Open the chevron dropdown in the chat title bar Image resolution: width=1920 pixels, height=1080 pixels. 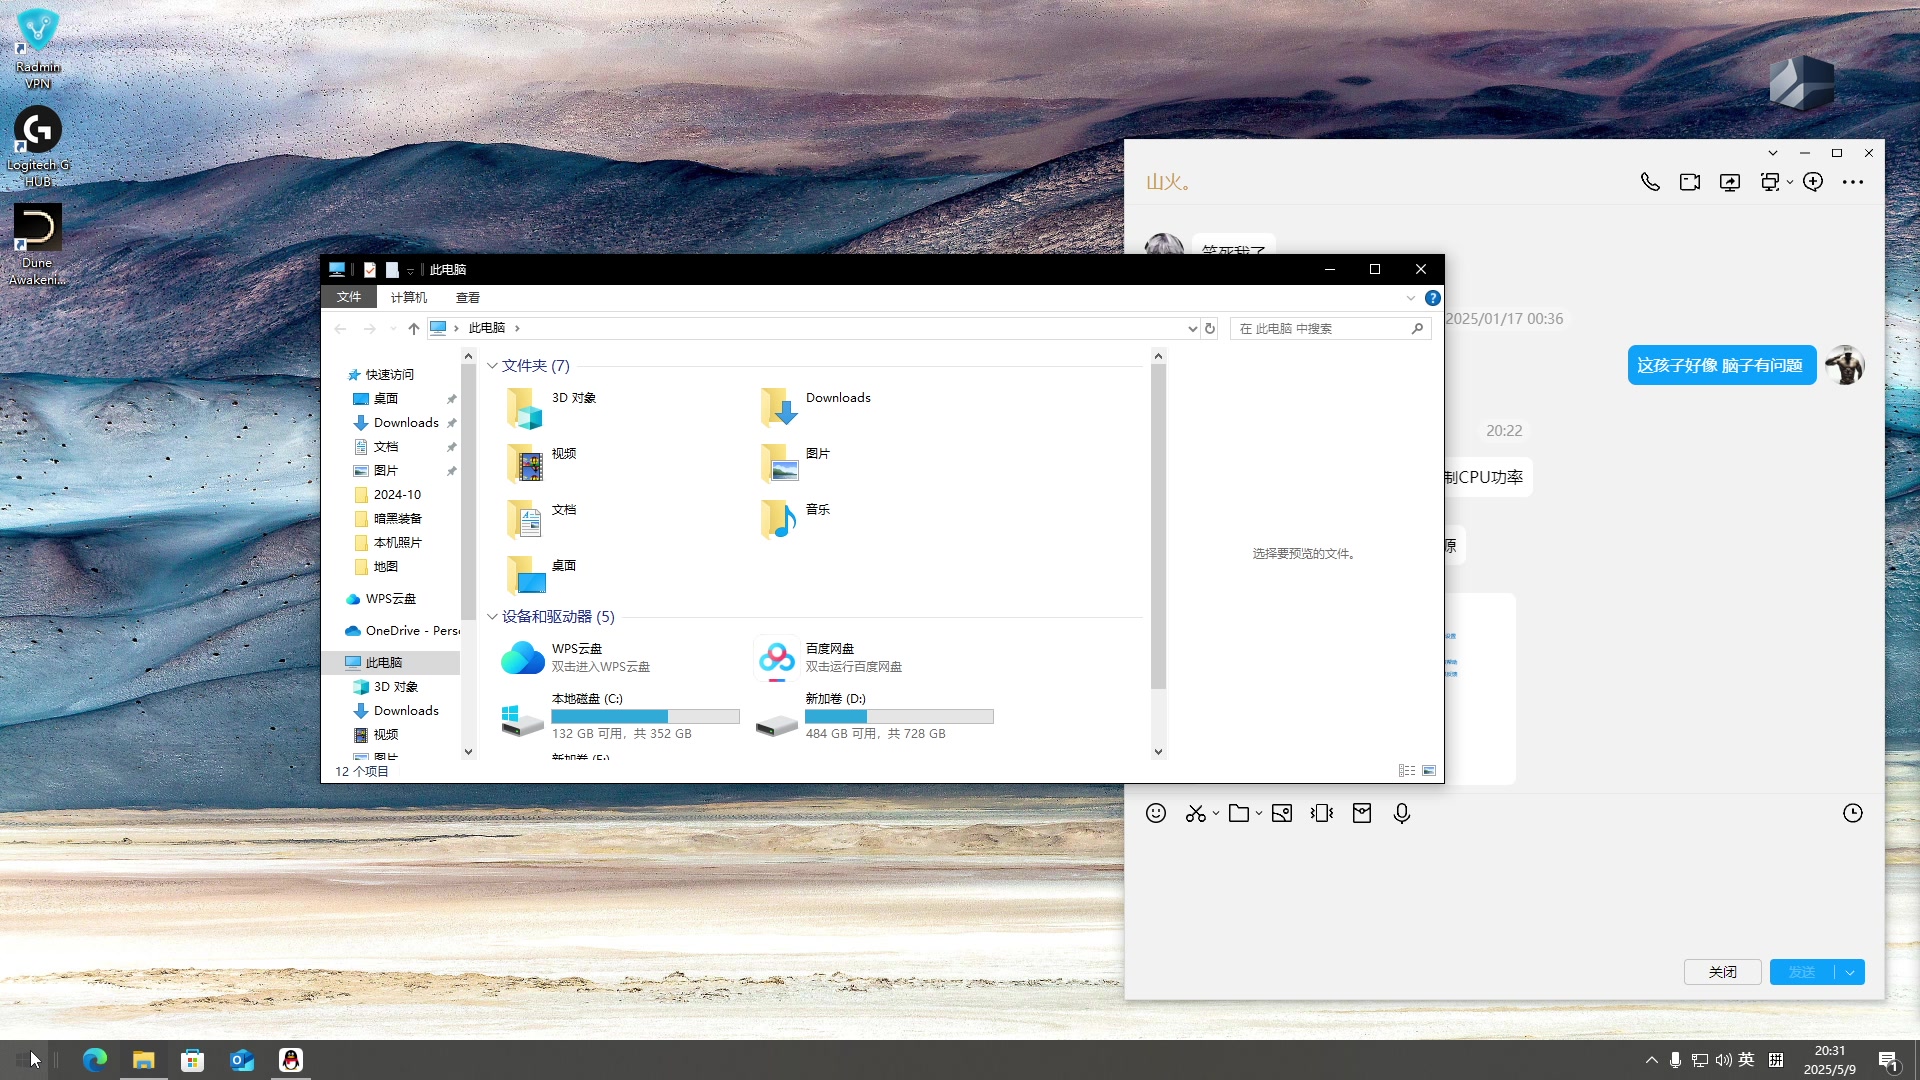click(x=1773, y=153)
